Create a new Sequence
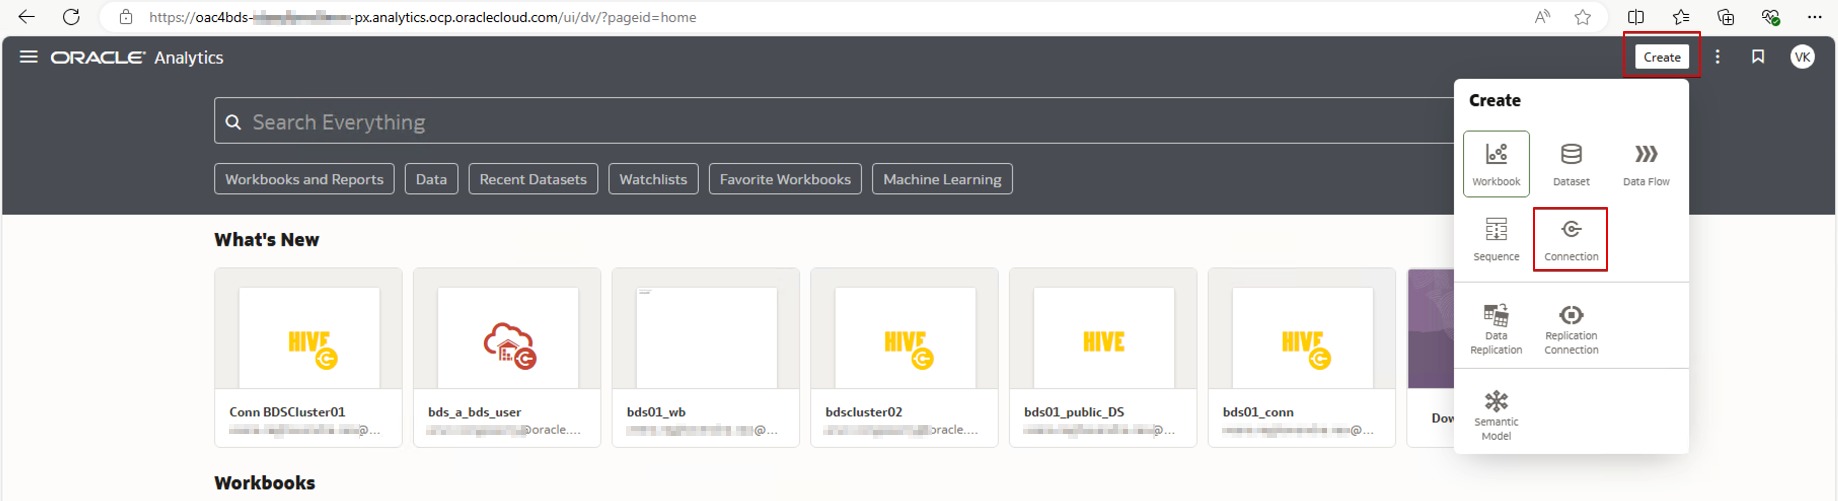 pos(1496,240)
